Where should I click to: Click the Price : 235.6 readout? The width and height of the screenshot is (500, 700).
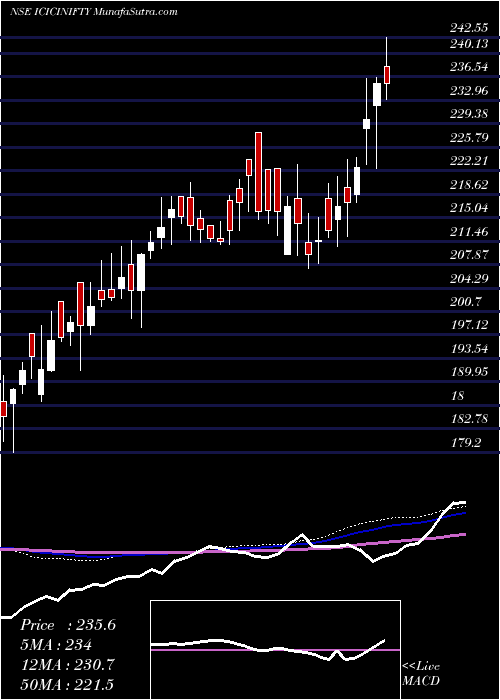pyautogui.click(x=68, y=625)
